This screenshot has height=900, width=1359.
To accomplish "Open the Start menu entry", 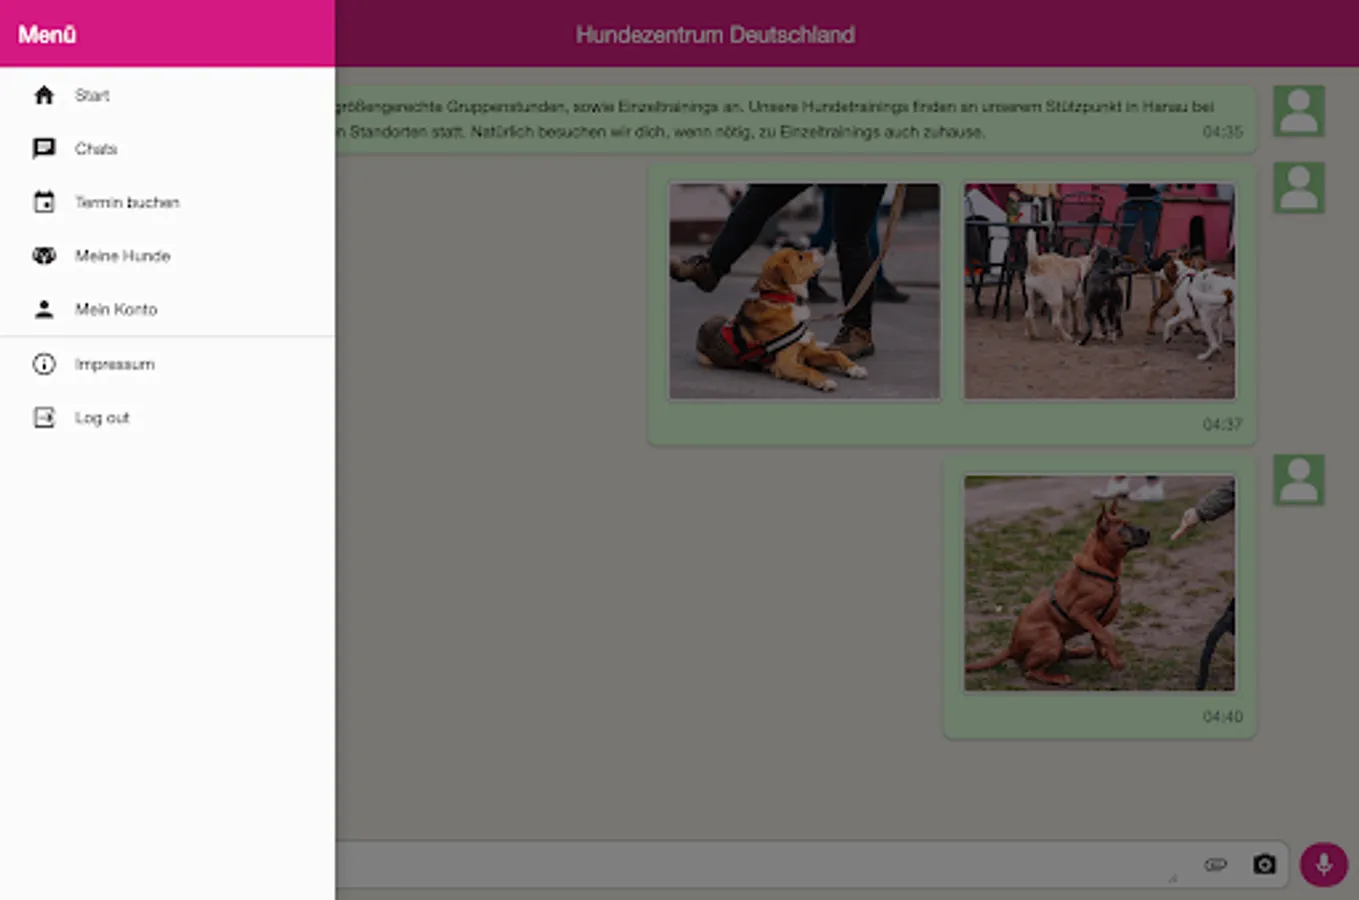I will (x=167, y=95).
